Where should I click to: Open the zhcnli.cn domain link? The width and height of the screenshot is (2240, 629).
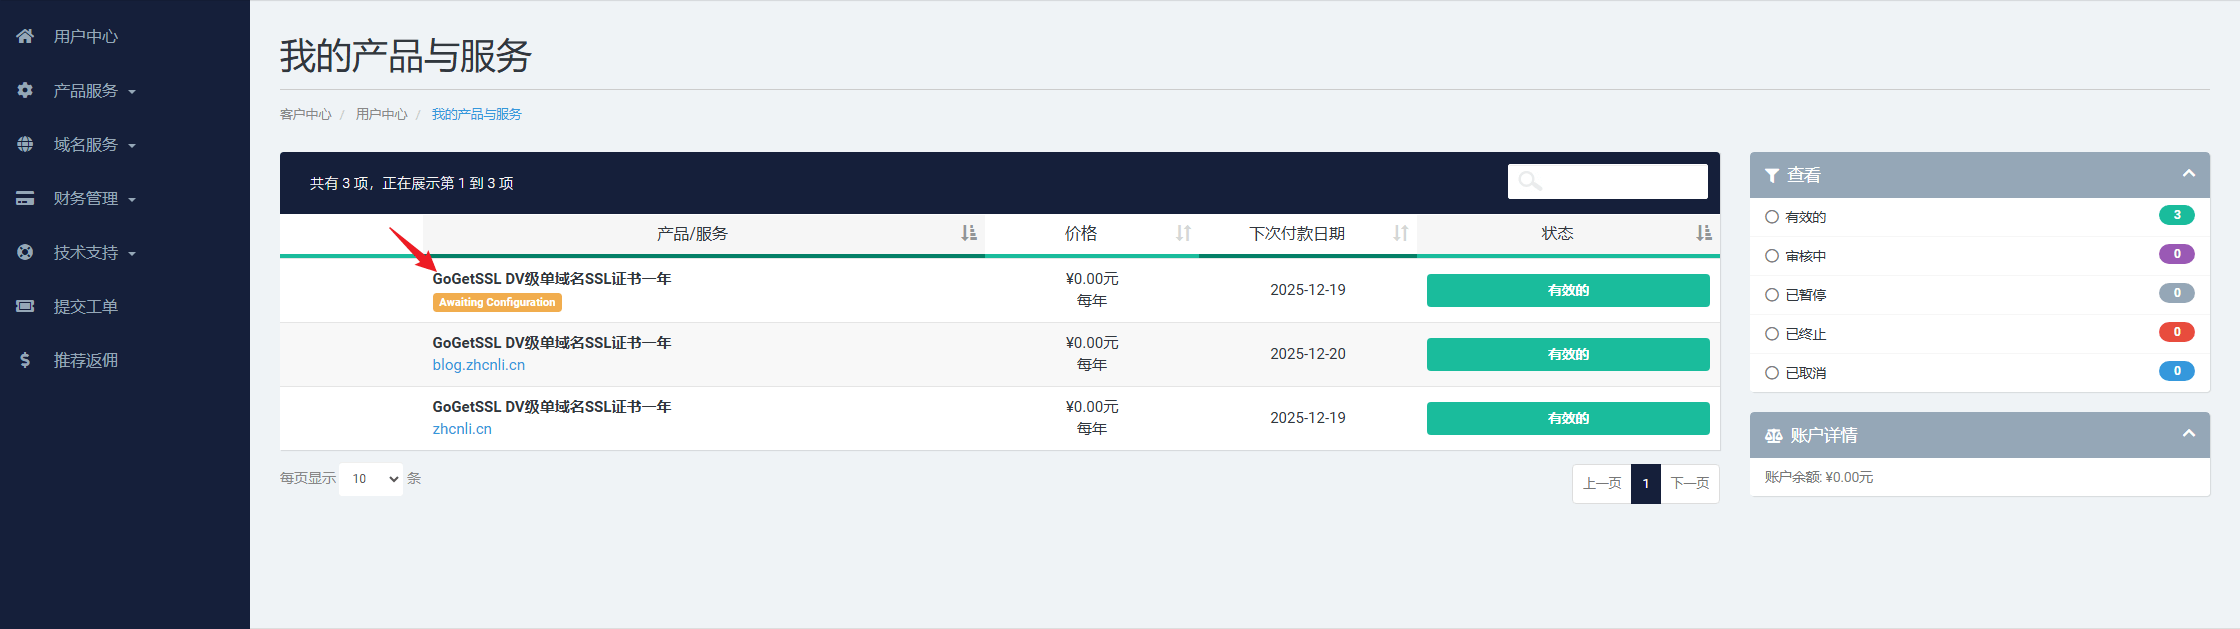click(462, 429)
